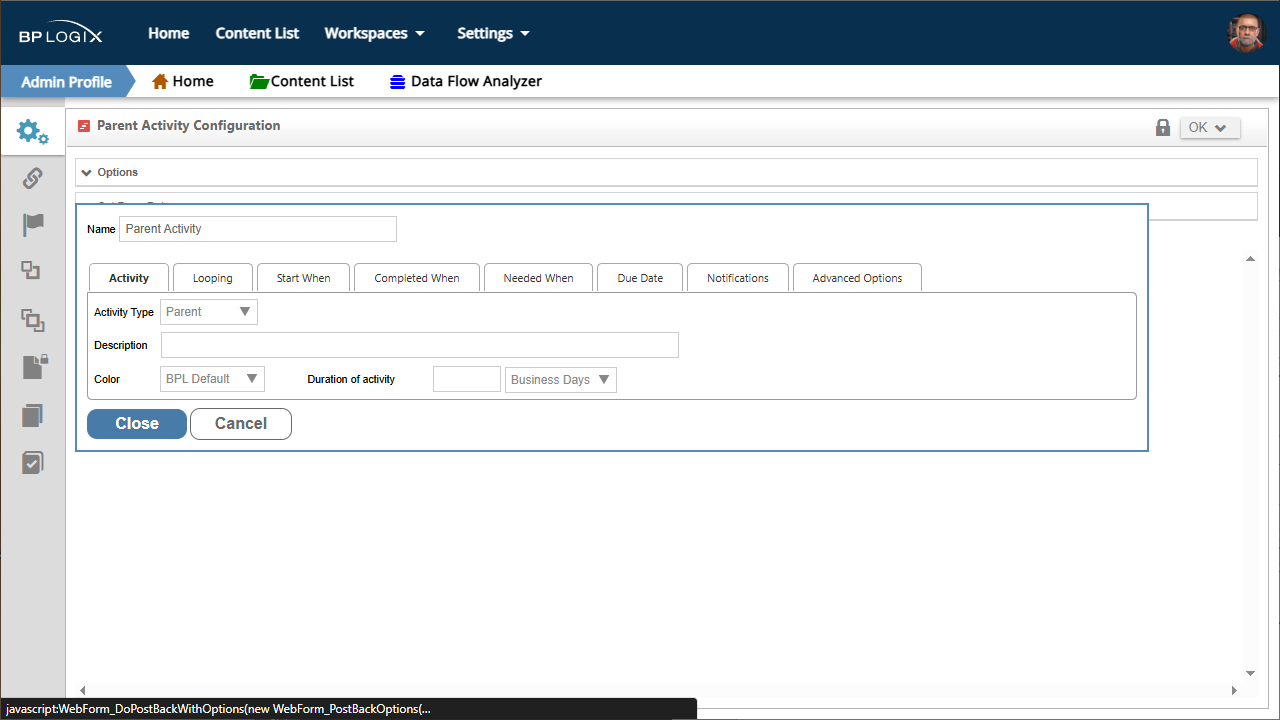
Task: Switch to the Notifications tab
Action: (738, 278)
